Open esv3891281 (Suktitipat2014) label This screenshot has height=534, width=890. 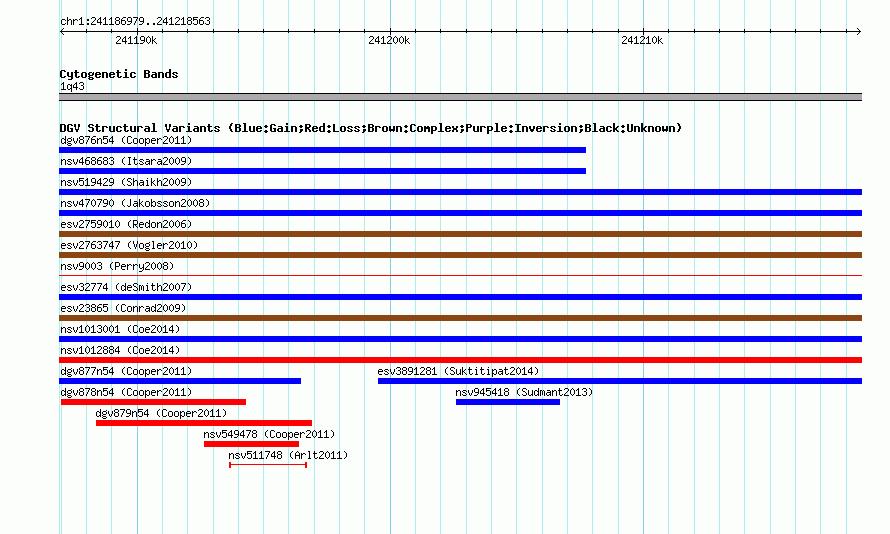[458, 371]
